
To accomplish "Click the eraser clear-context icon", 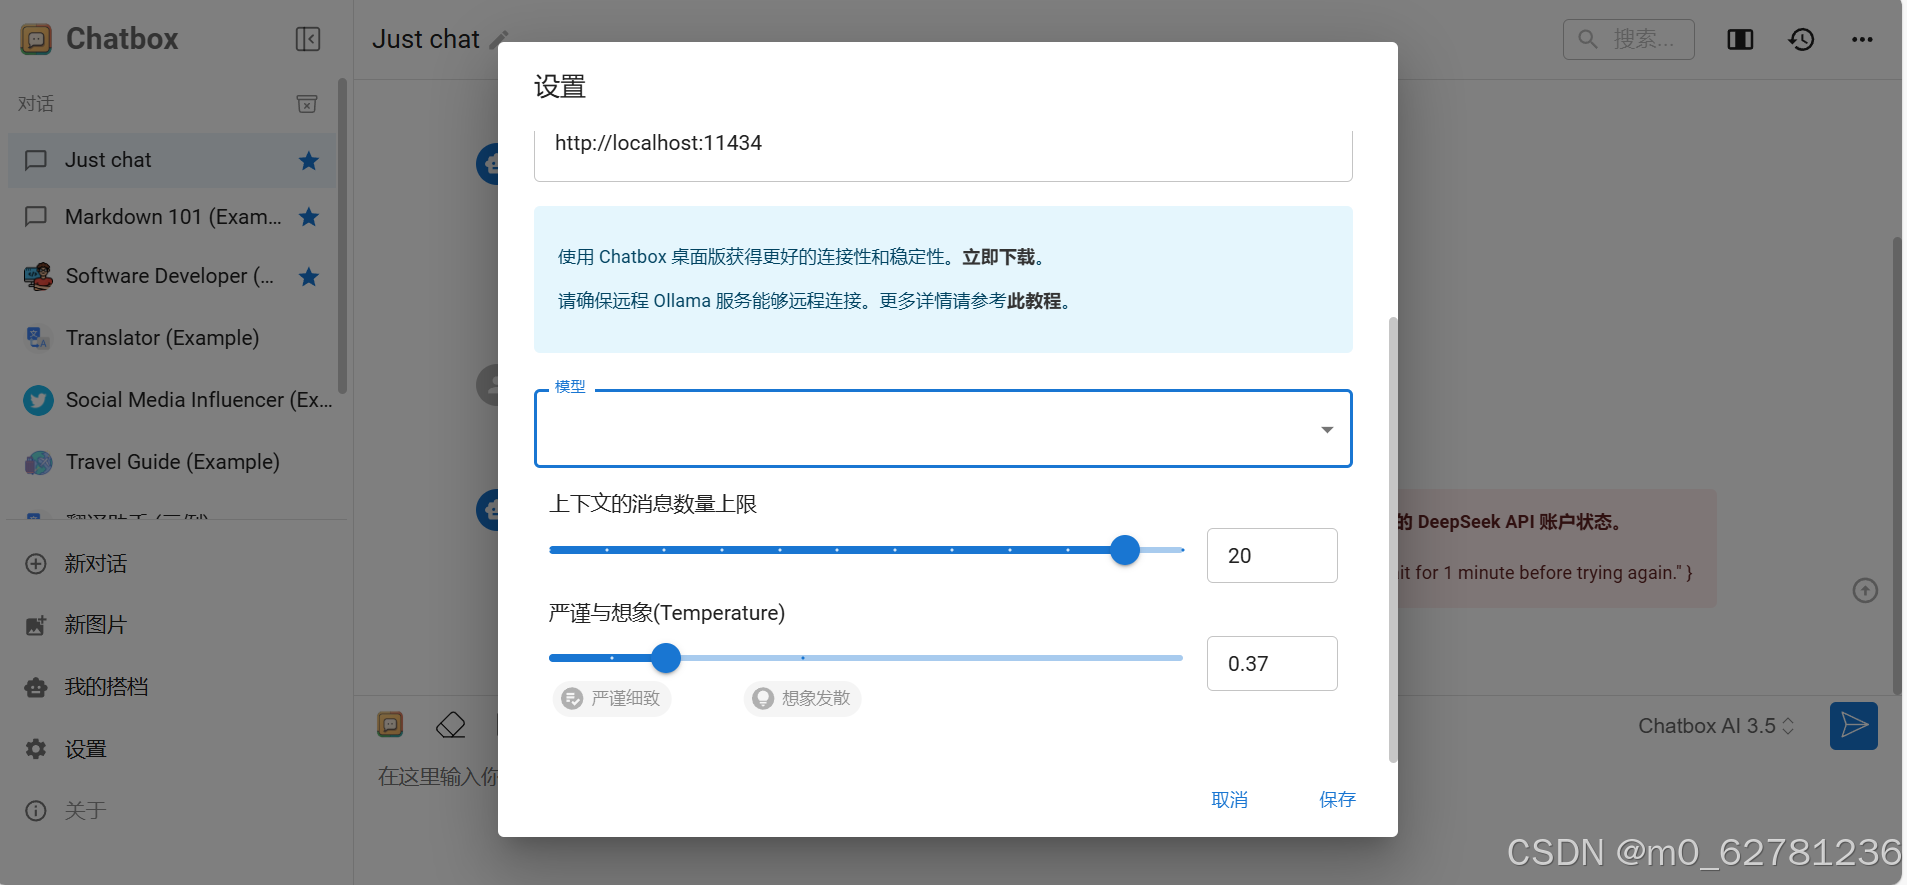I will pos(451,724).
